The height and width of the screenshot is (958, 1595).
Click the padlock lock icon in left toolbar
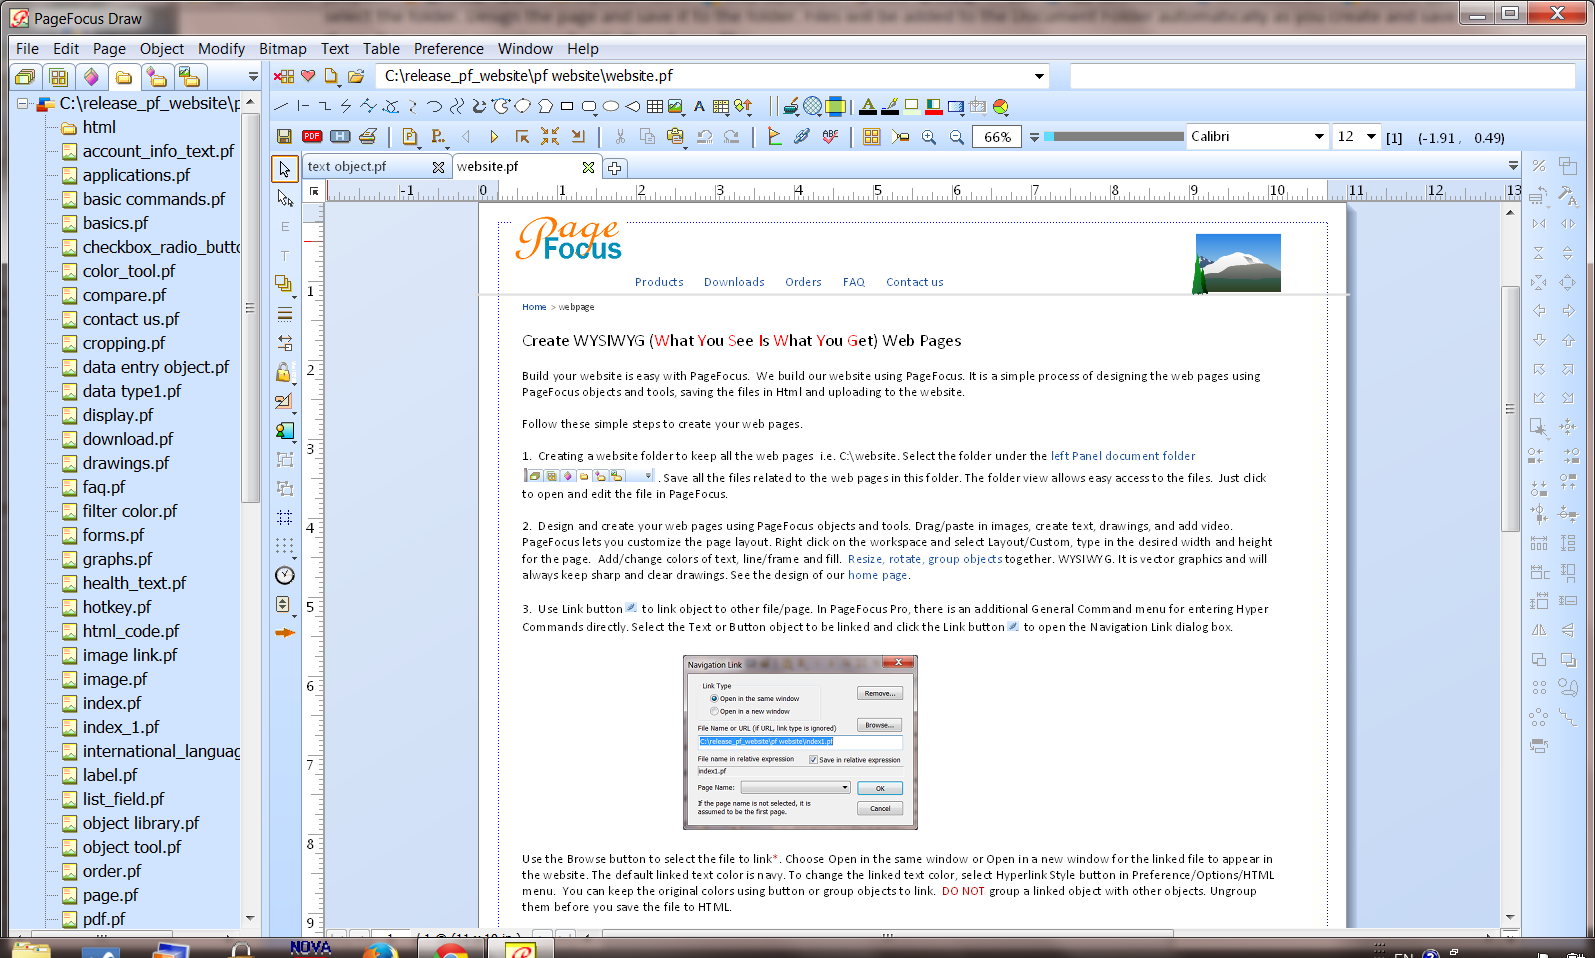point(284,372)
